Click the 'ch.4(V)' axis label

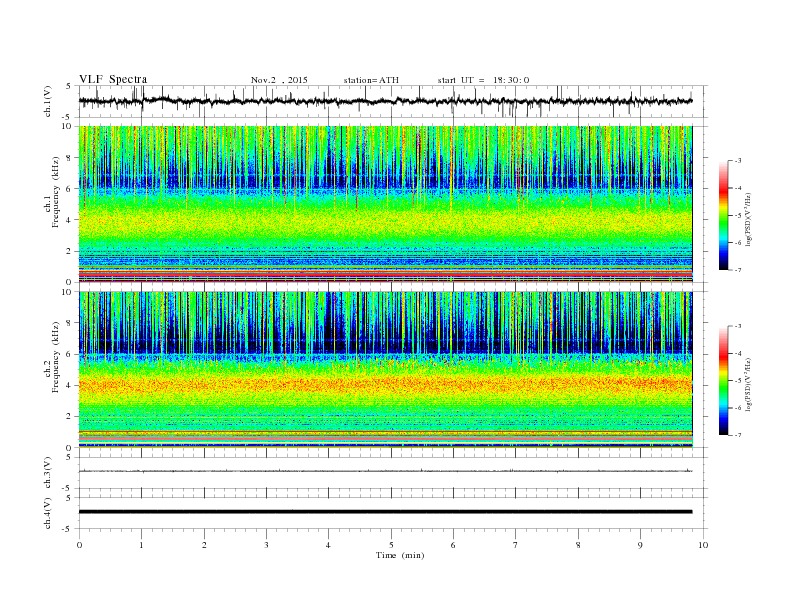click(x=48, y=513)
